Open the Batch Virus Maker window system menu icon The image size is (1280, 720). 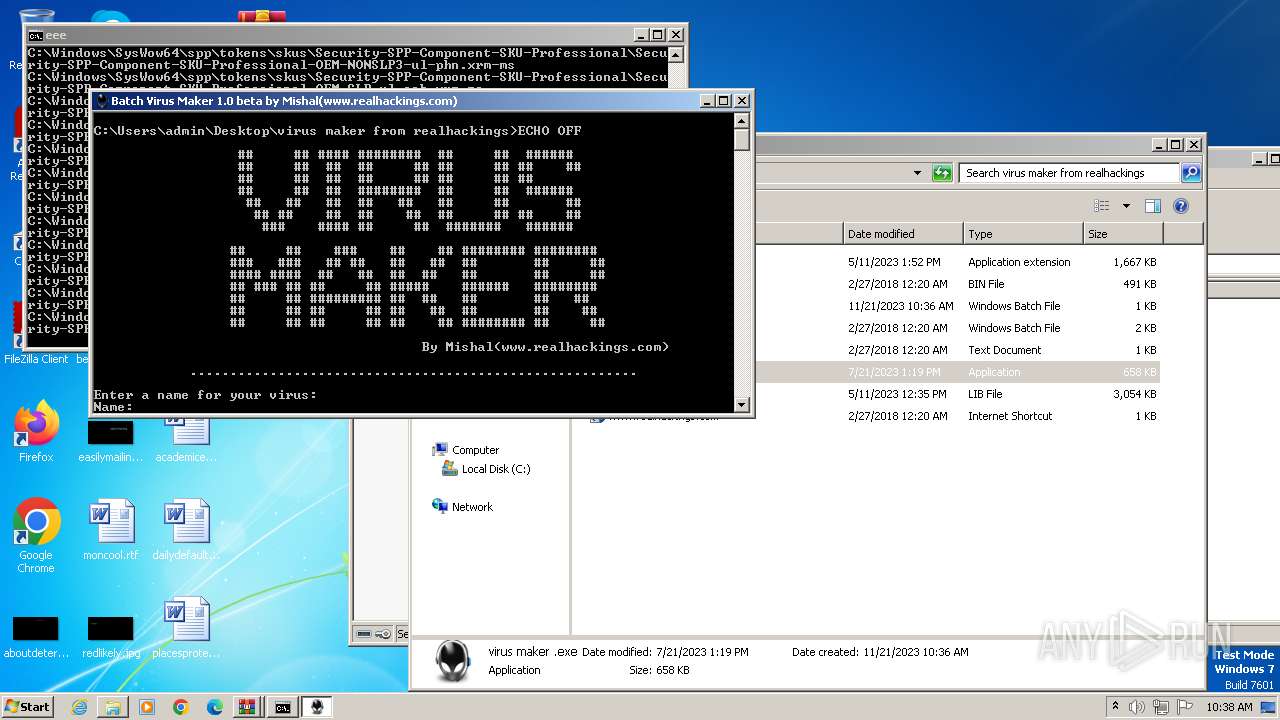[102, 100]
